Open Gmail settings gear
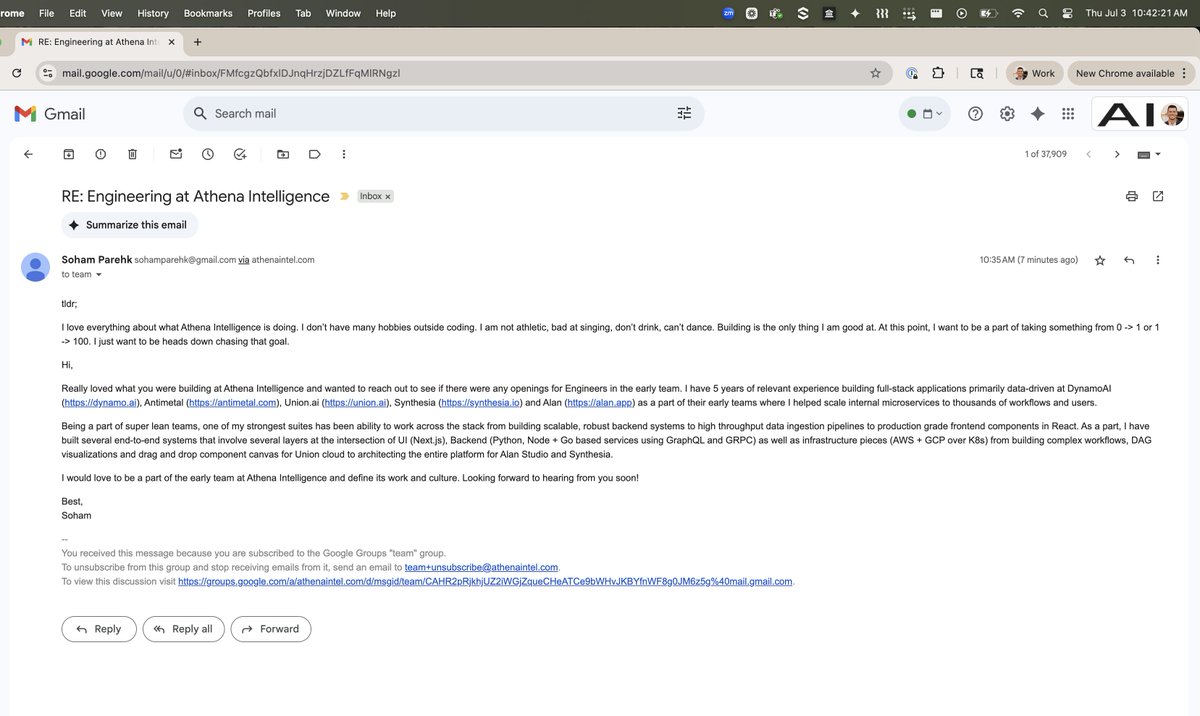 click(x=1007, y=114)
